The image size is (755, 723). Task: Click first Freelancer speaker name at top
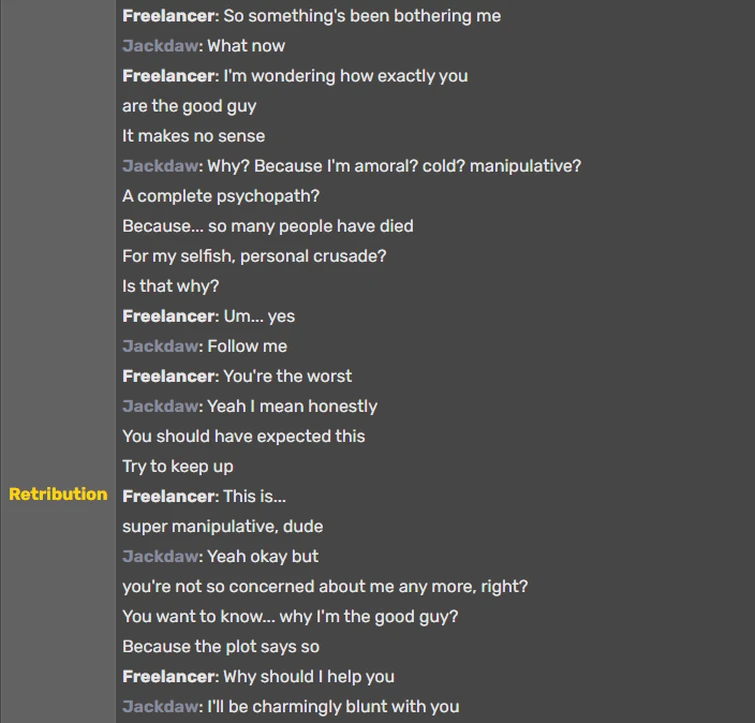[x=168, y=16]
